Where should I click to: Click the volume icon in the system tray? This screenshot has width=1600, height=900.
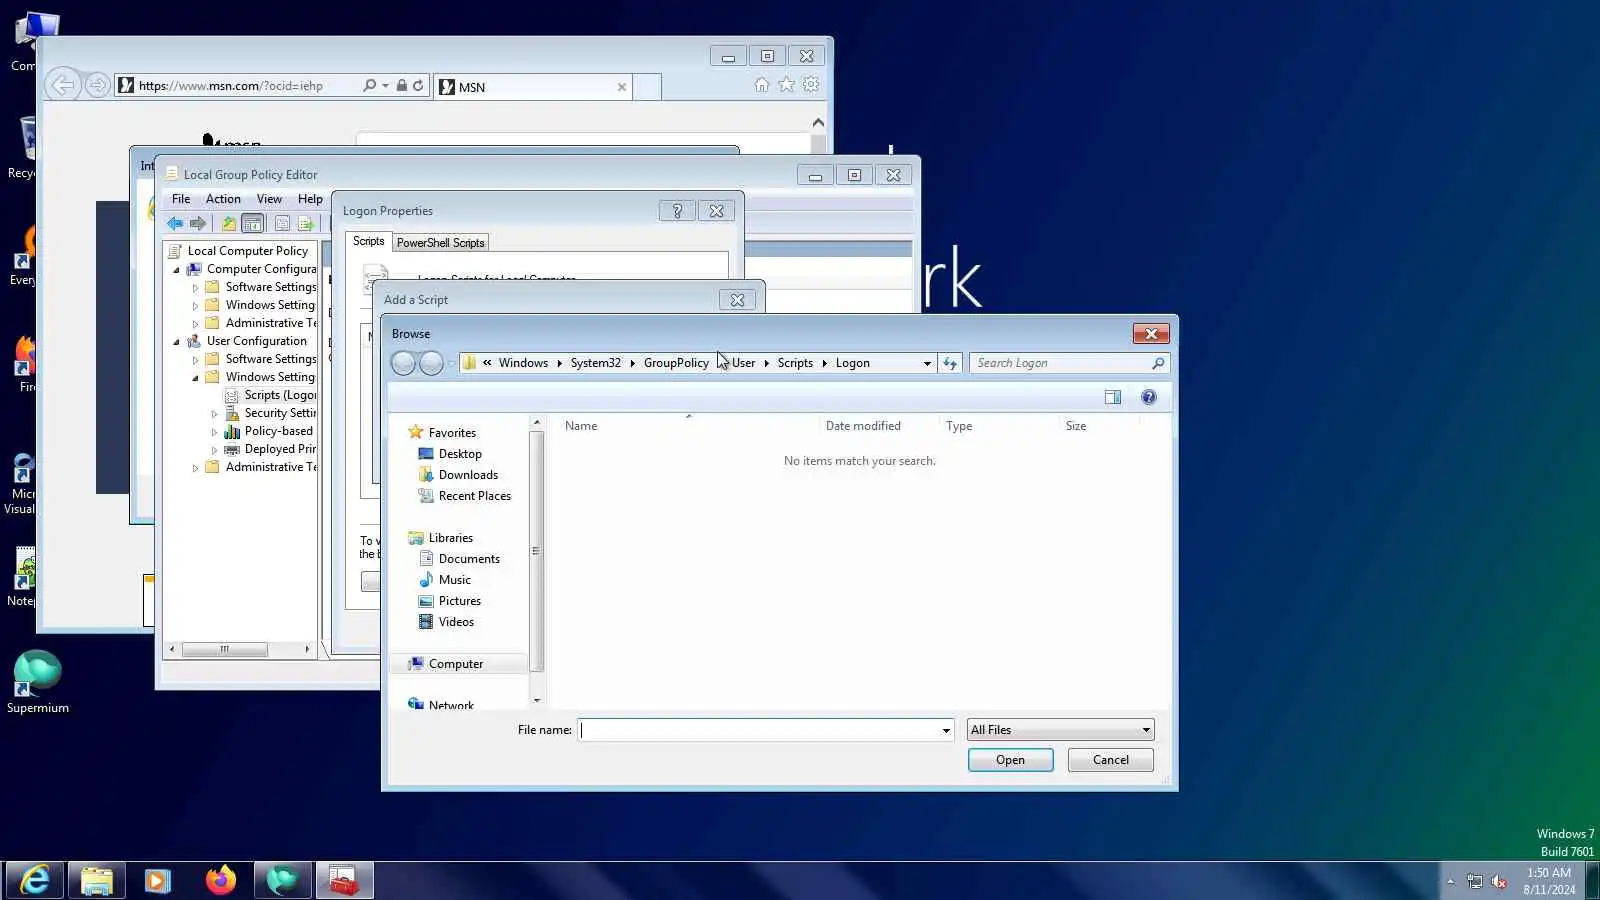click(x=1499, y=881)
